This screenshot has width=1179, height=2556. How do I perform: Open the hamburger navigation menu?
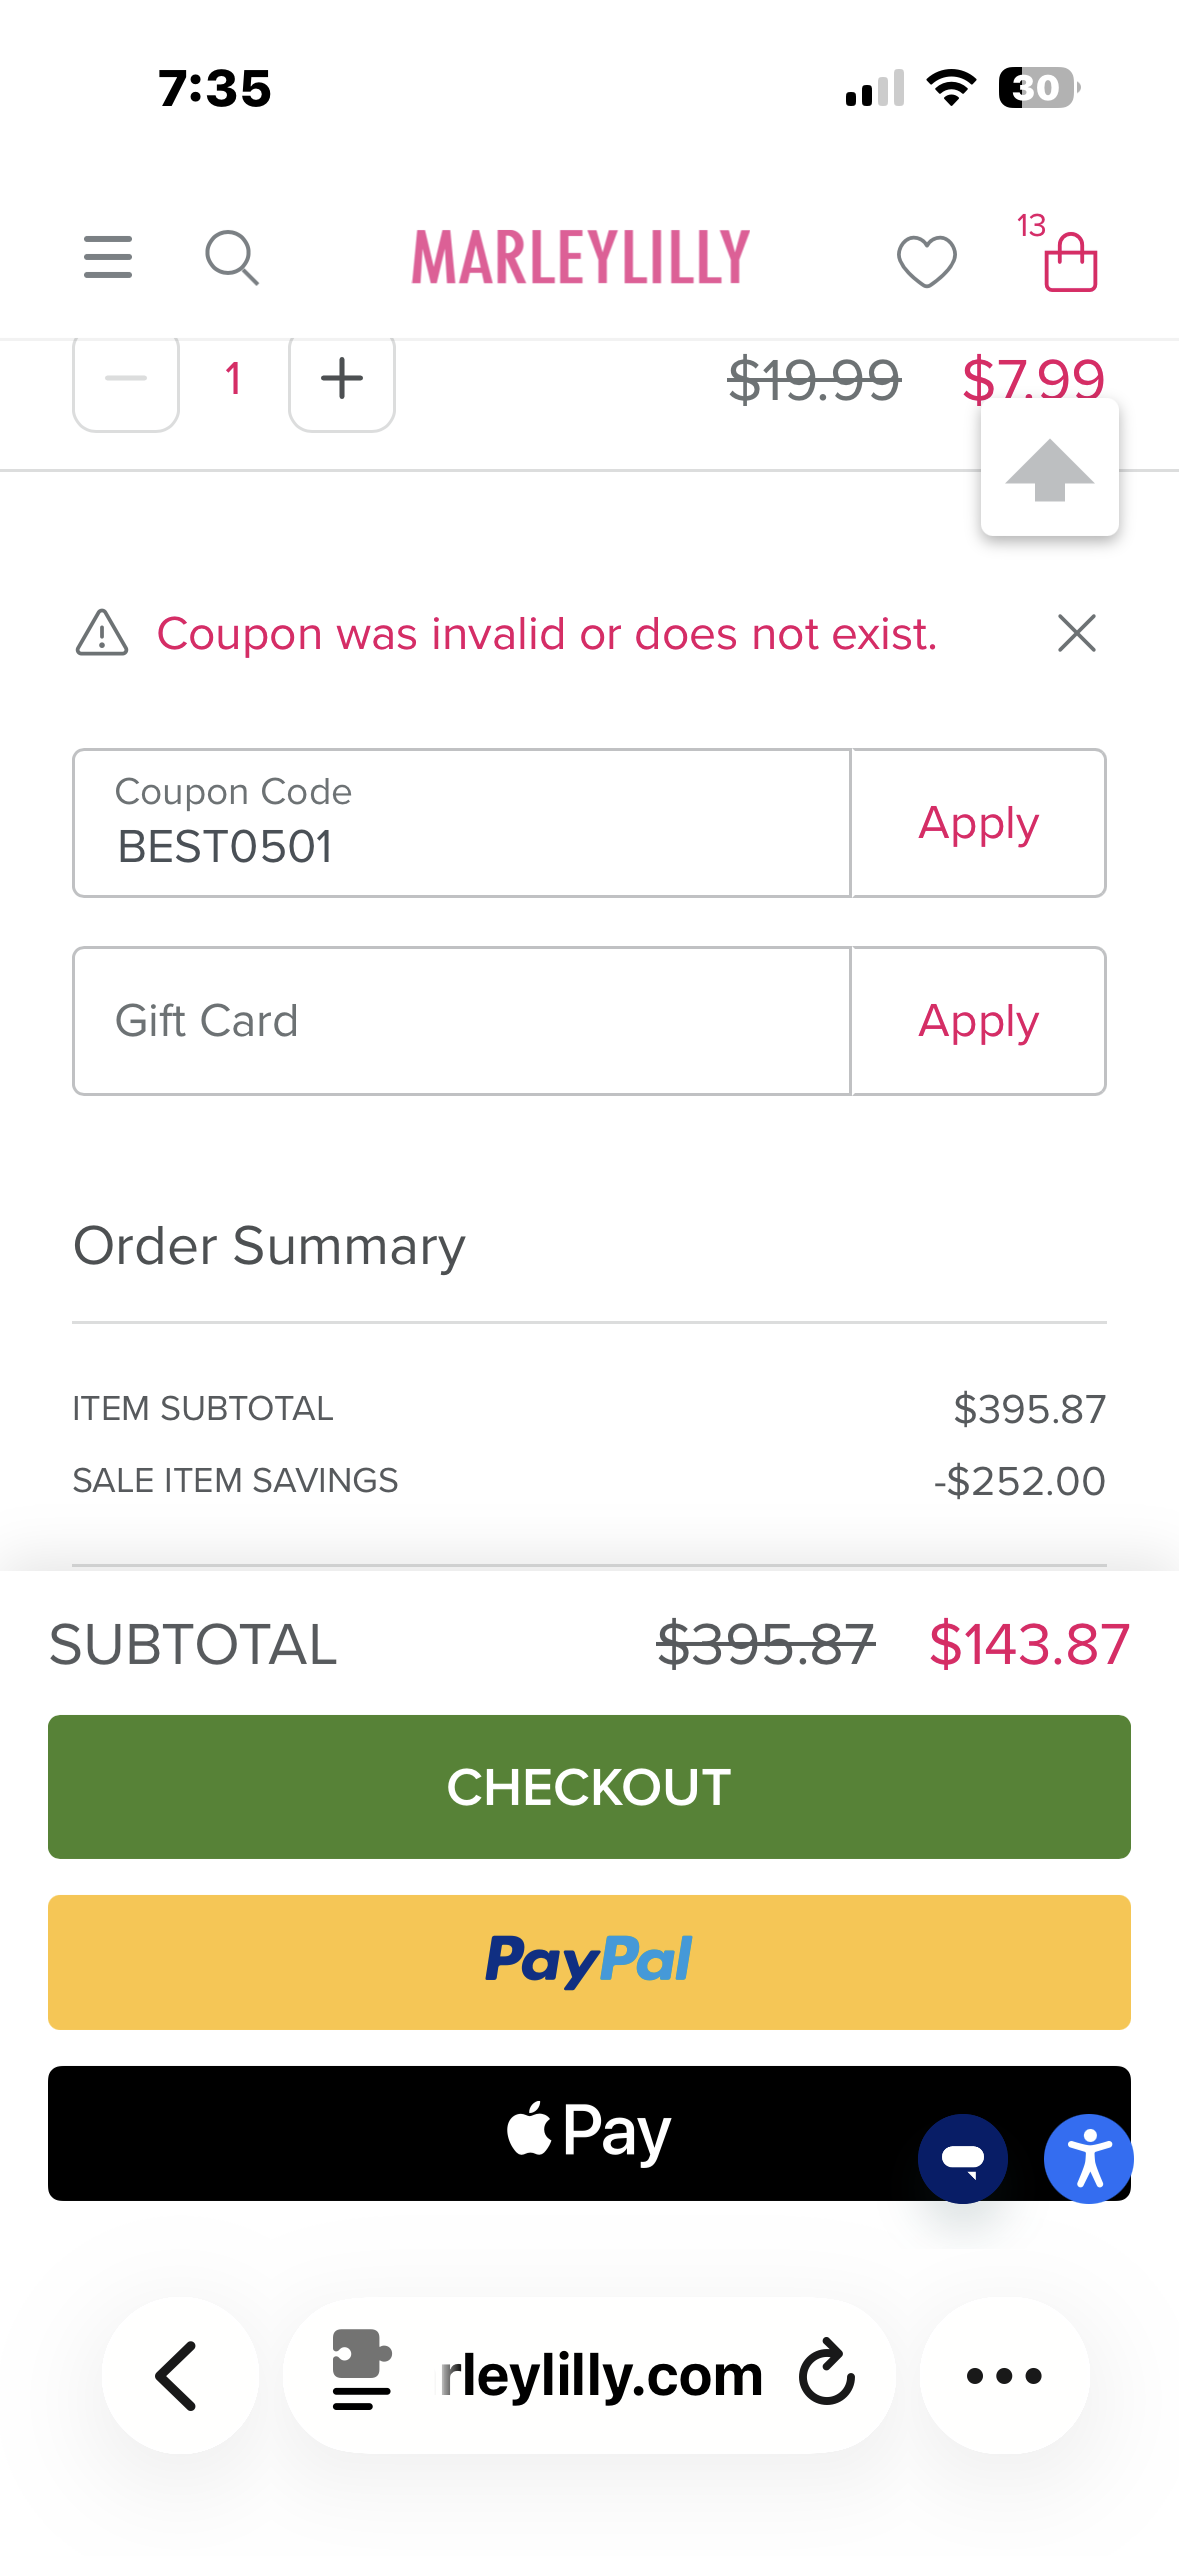[x=108, y=257]
